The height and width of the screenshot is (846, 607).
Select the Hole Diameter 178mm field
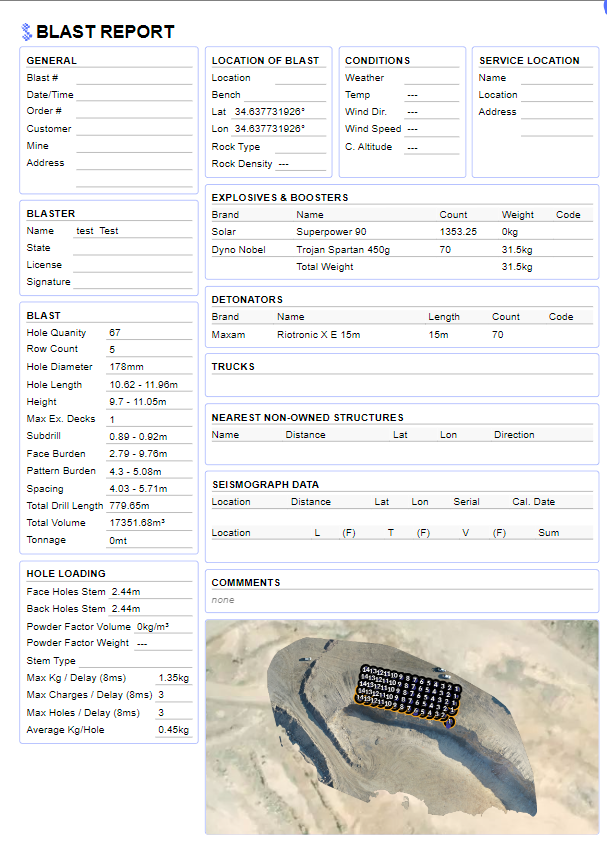click(149, 367)
